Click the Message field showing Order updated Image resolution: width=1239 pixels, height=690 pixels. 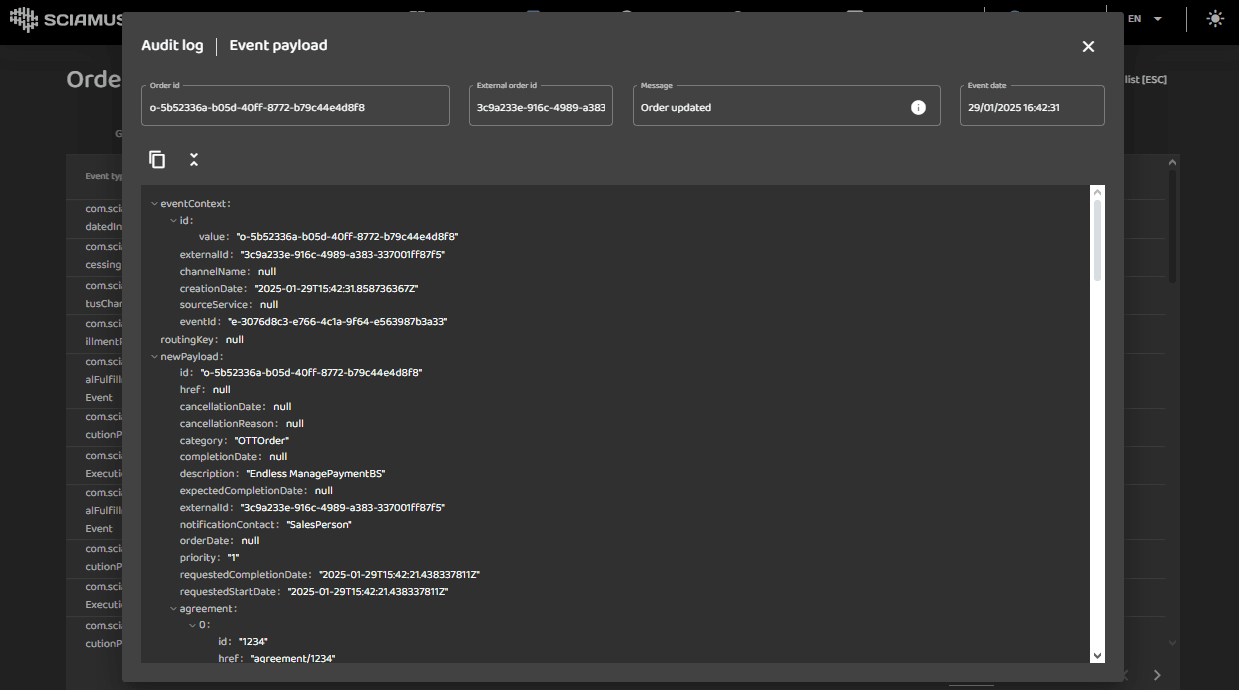point(770,107)
